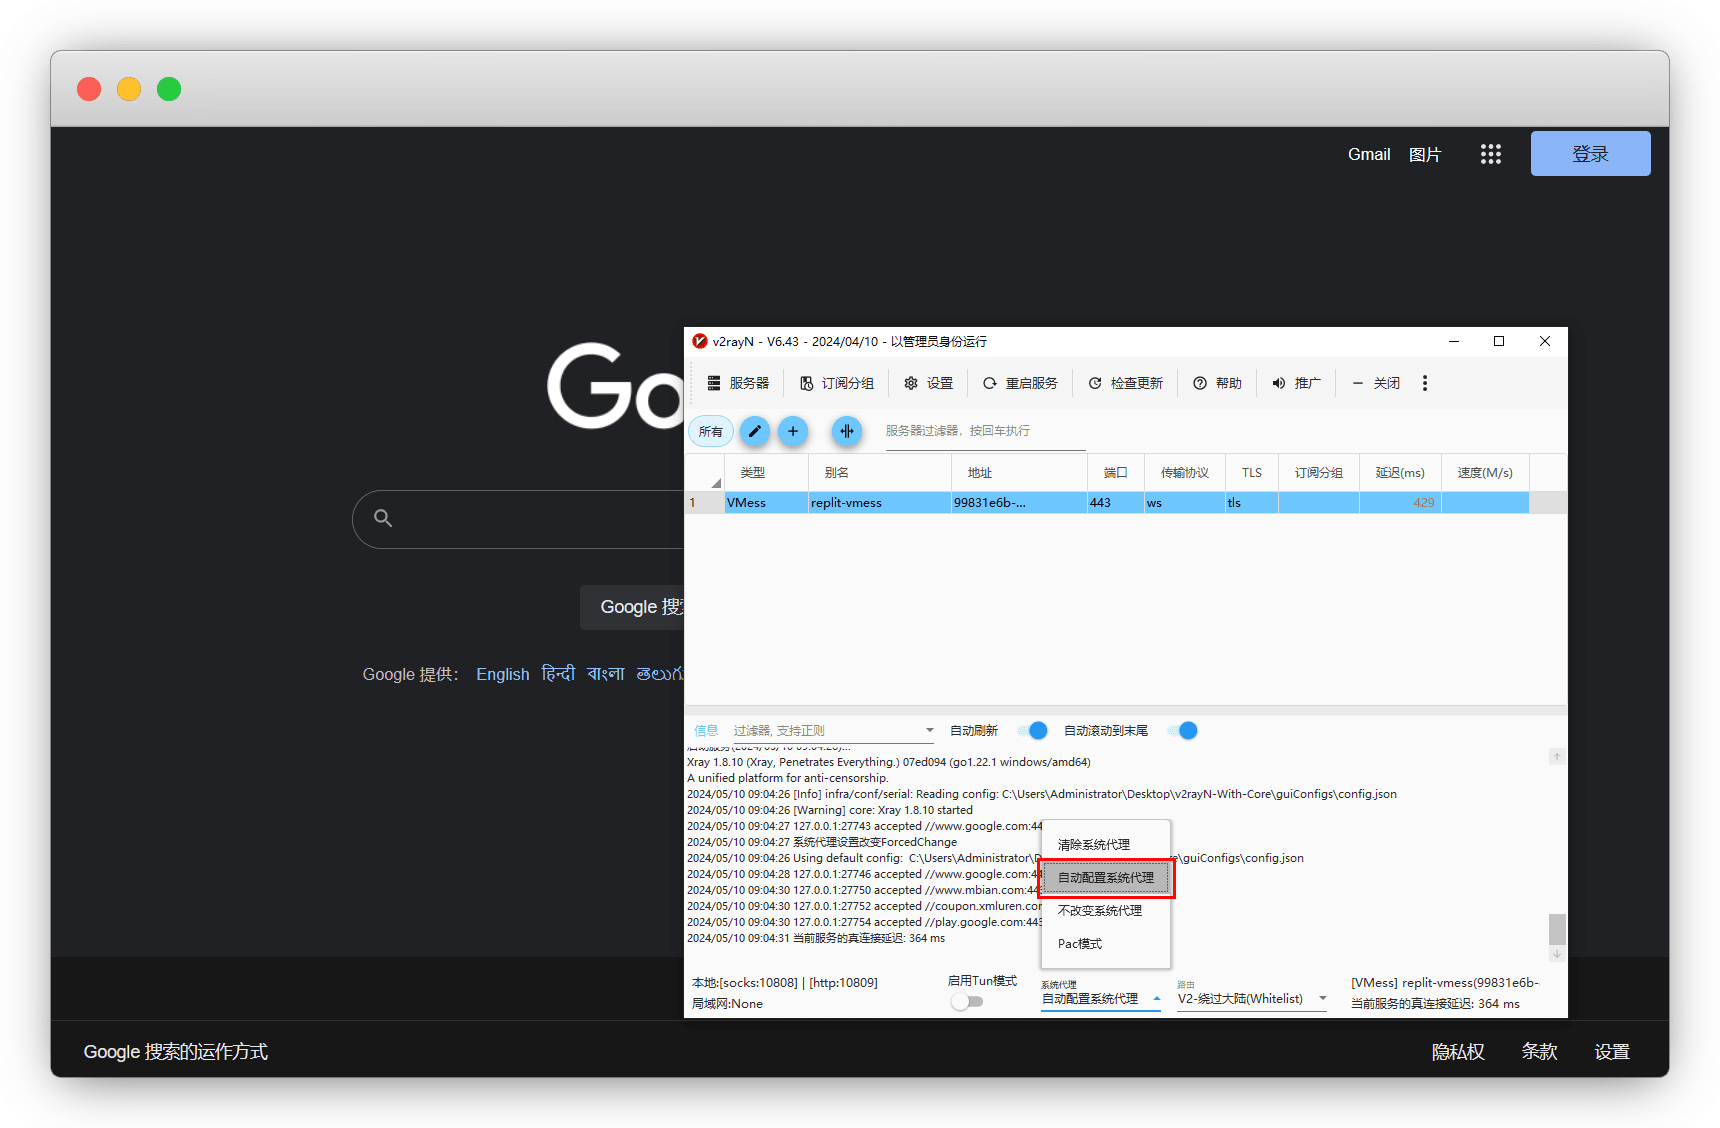Click the blue auto column-width icon
Screen dimensions: 1720x1128
[x=847, y=431]
